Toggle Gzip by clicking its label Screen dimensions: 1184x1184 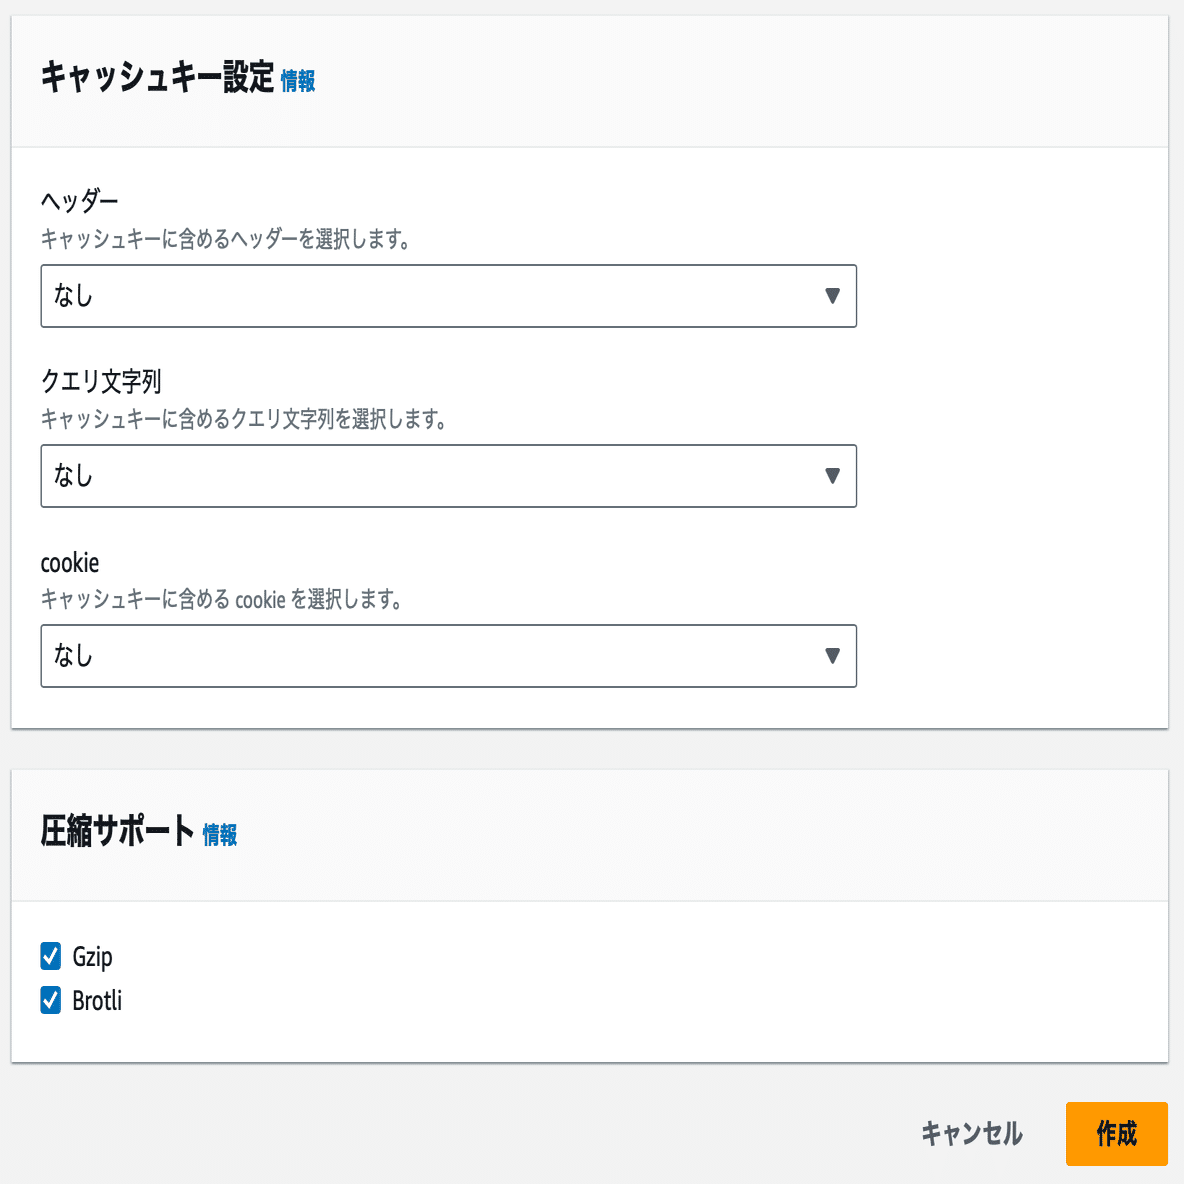(x=93, y=956)
